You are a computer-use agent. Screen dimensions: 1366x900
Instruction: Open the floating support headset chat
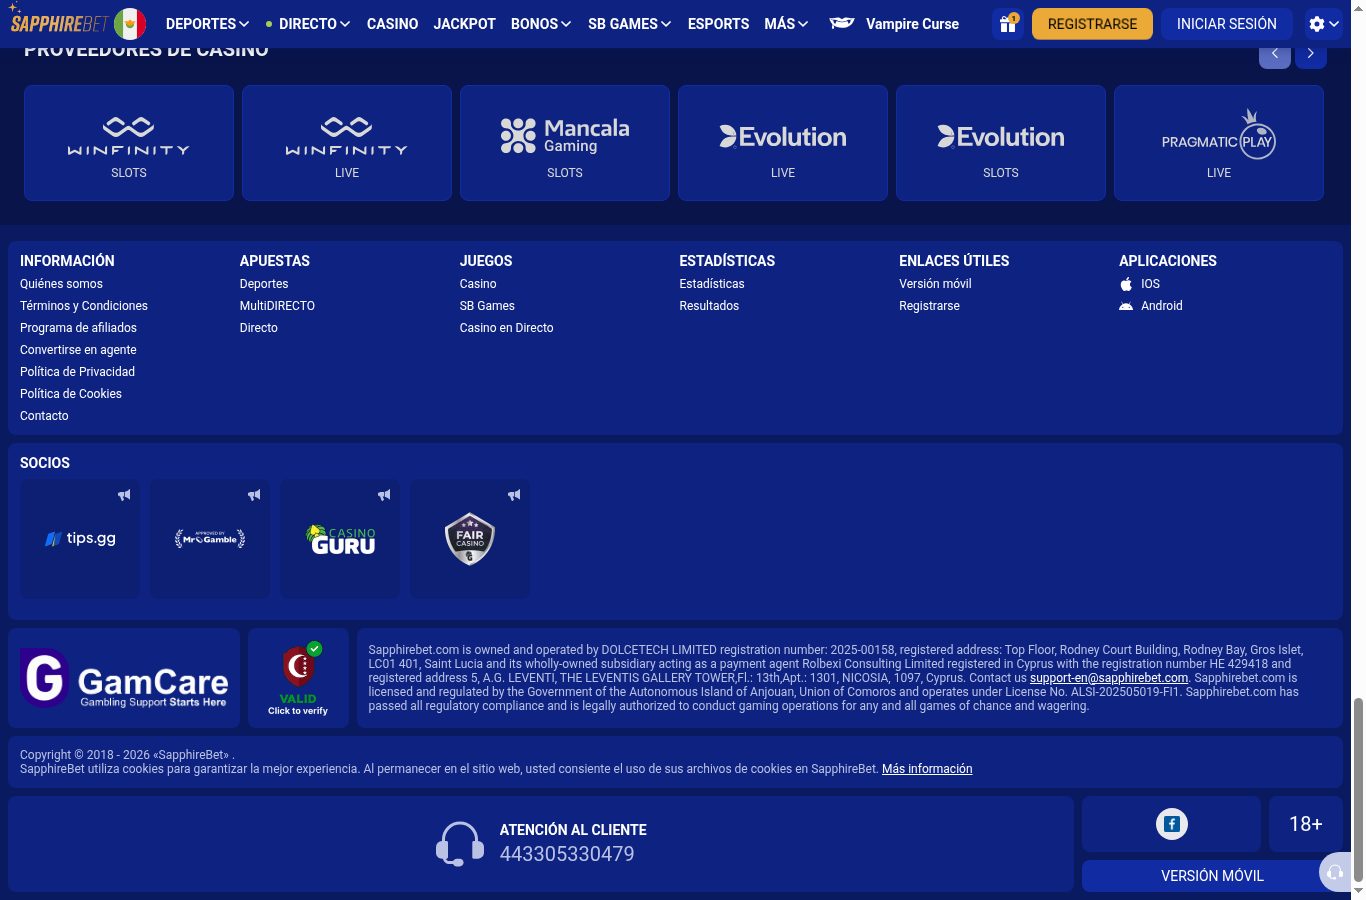pyautogui.click(x=1335, y=873)
